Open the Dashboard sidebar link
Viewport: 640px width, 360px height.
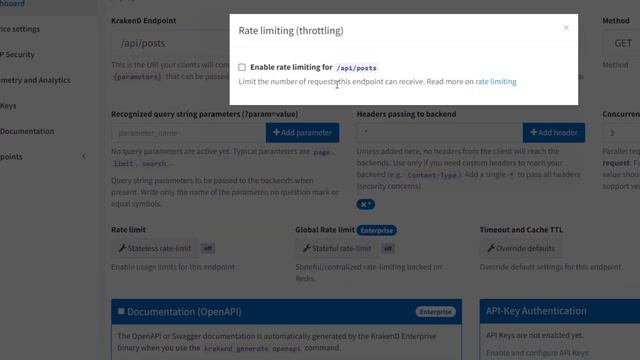point(12,4)
